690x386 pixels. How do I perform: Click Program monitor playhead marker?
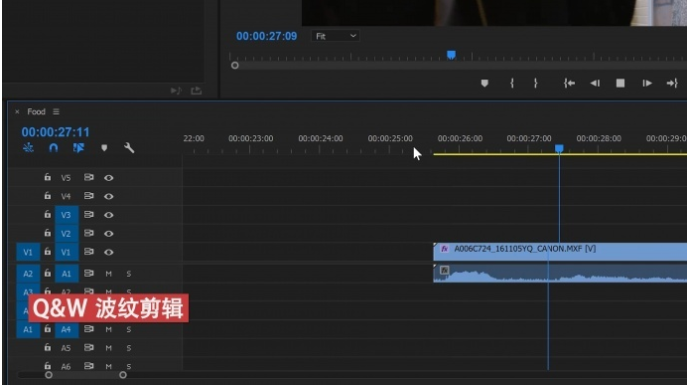point(451,55)
